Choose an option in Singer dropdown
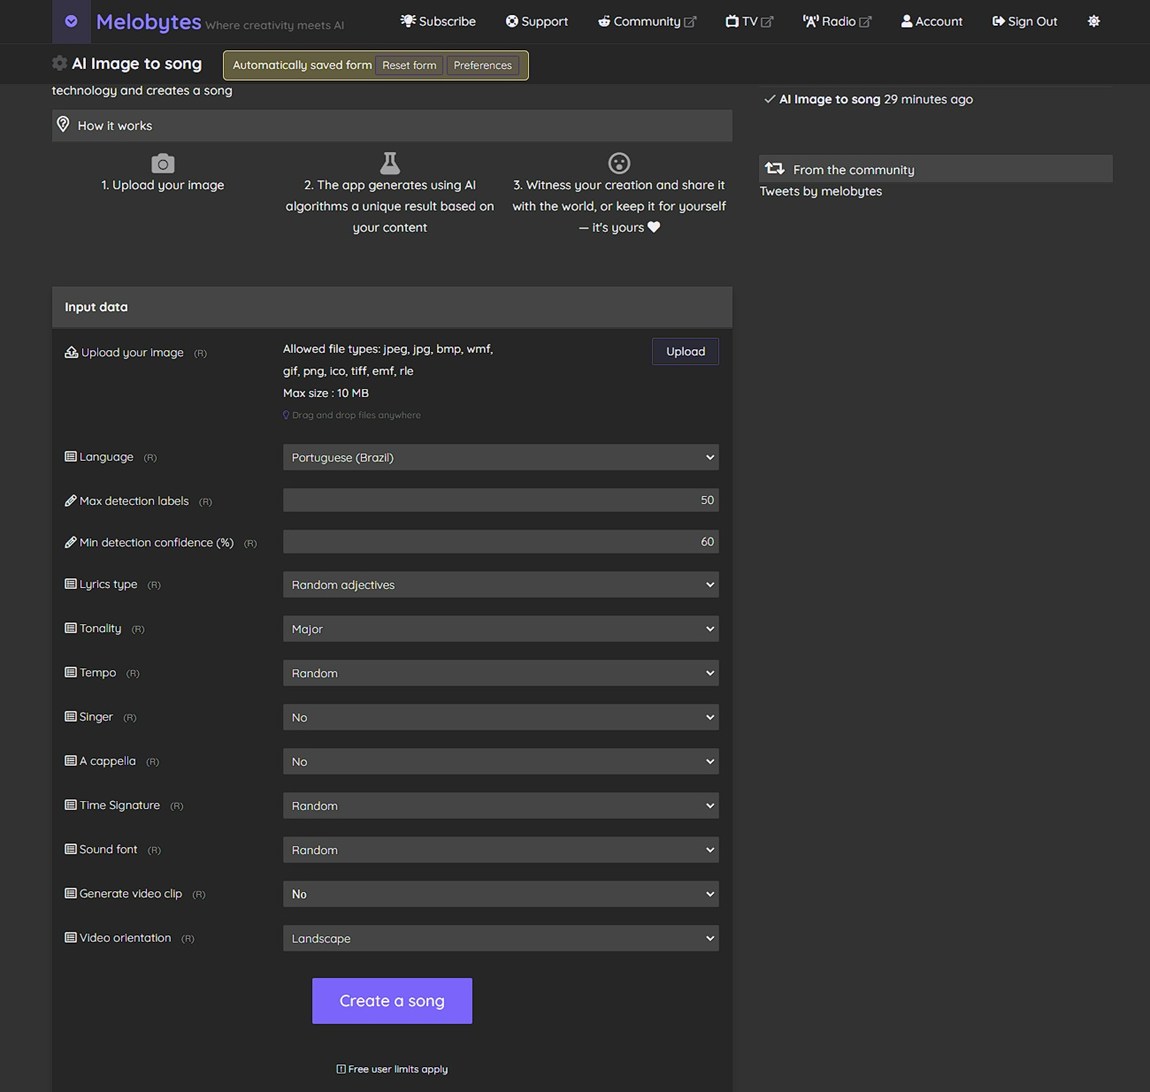Viewport: 1150px width, 1092px height. (x=500, y=717)
